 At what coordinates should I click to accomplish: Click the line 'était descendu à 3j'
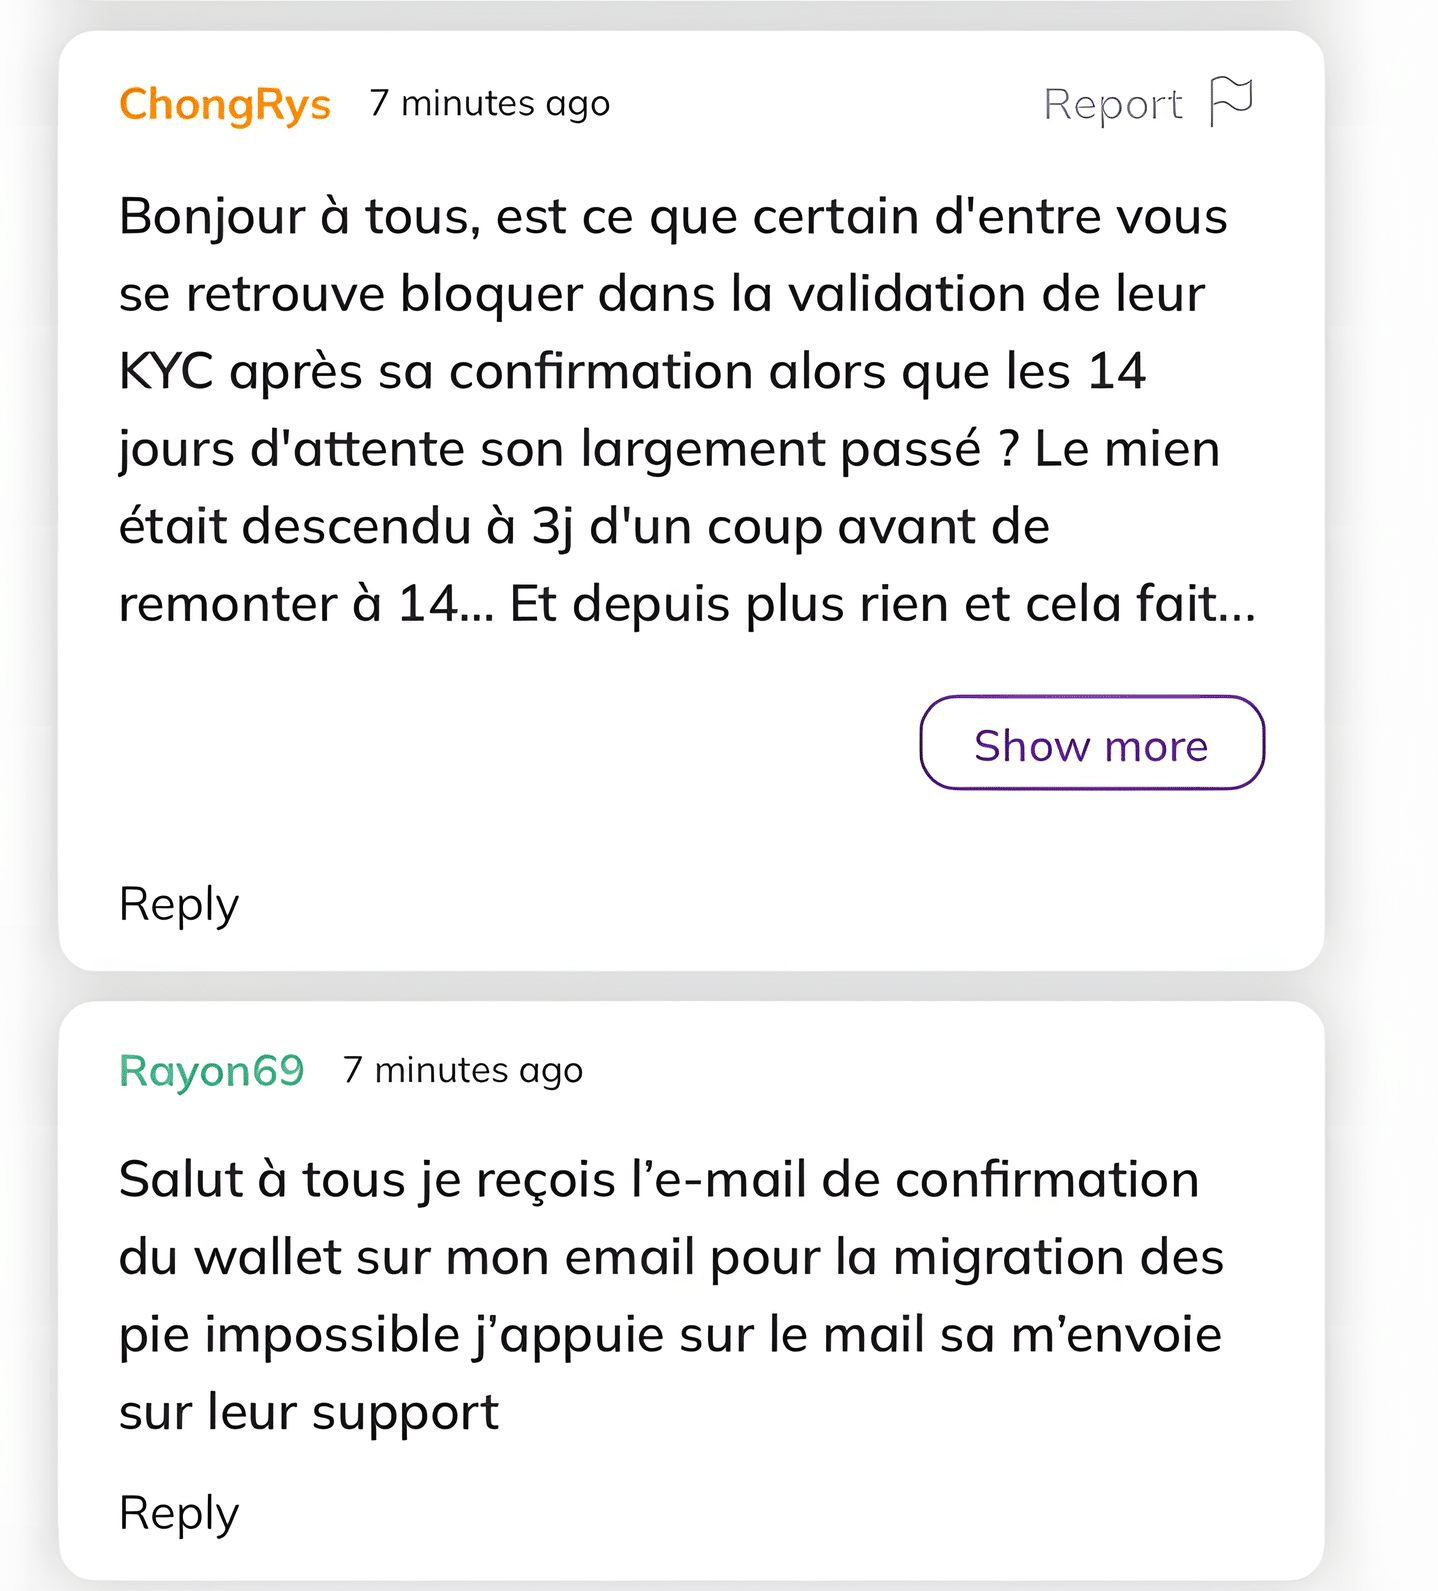pos(584,526)
